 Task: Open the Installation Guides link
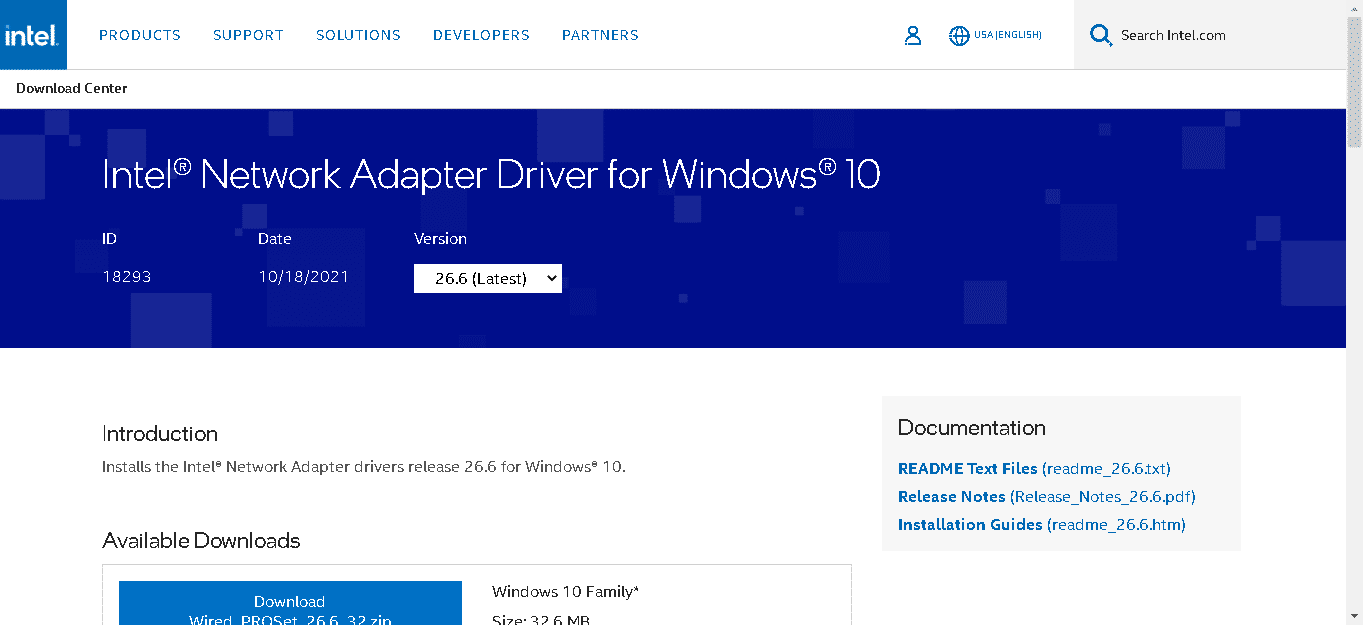[x=1041, y=525]
